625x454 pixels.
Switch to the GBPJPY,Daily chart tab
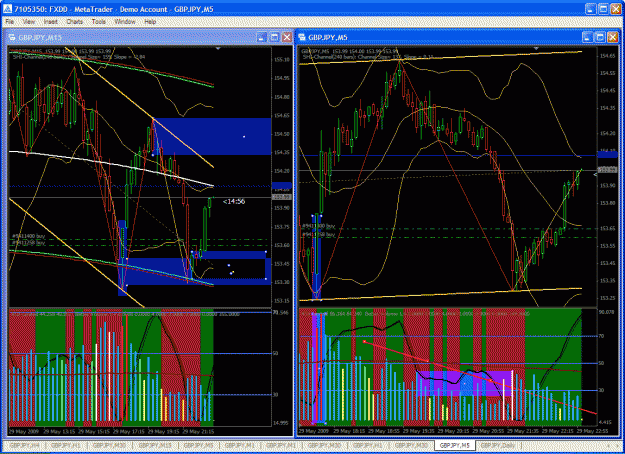tap(497, 445)
